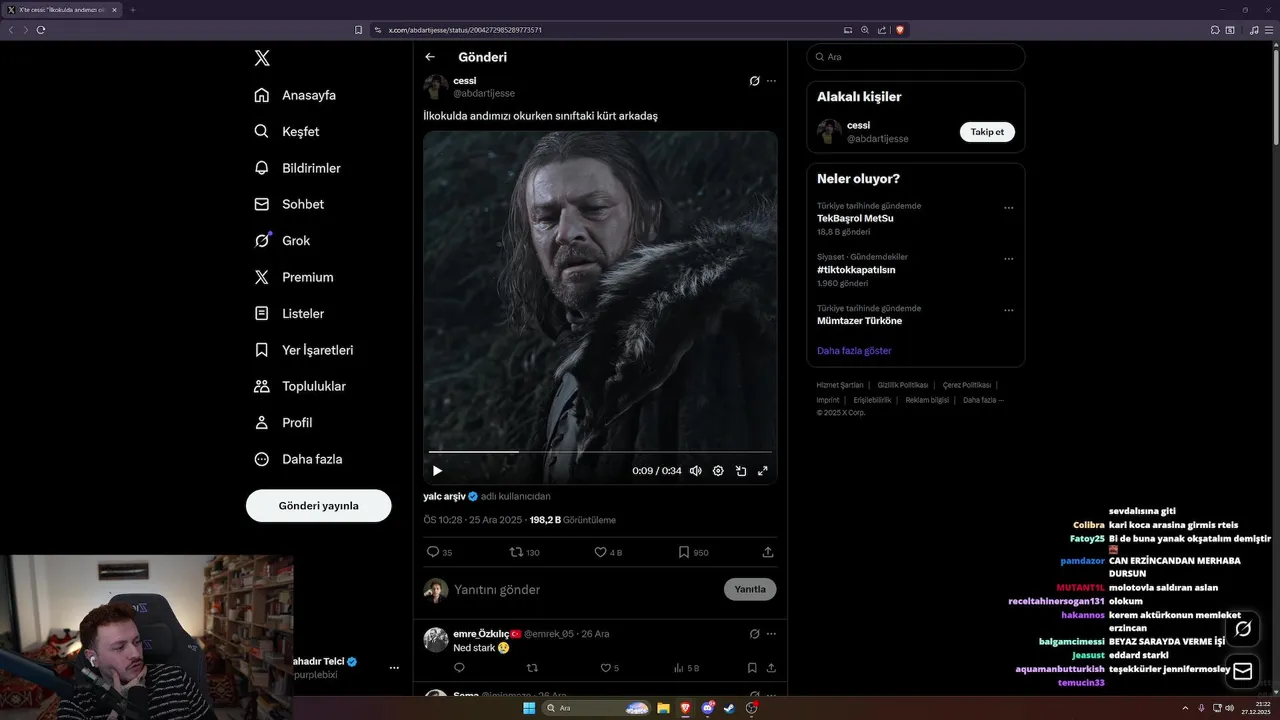Viewport: 1280px width, 720px height.
Task: Seek on the video progress bar
Action: [600, 452]
